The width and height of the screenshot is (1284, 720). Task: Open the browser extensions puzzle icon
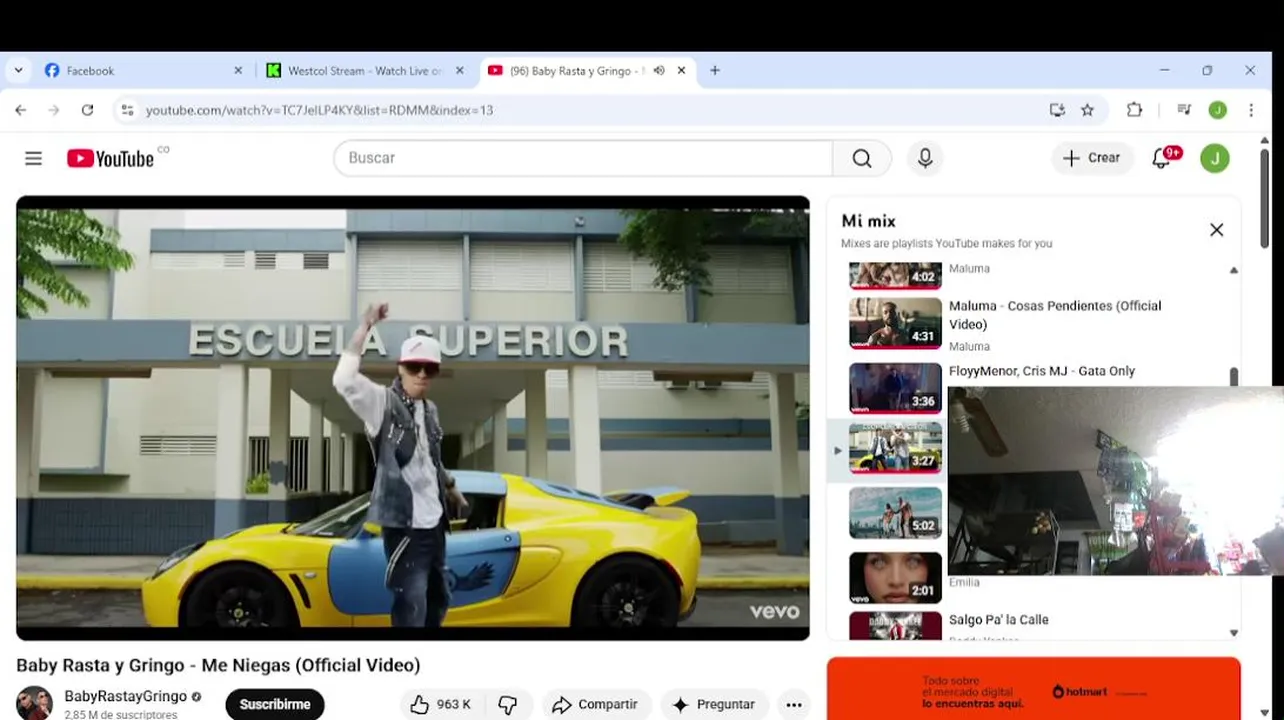[x=1134, y=110]
